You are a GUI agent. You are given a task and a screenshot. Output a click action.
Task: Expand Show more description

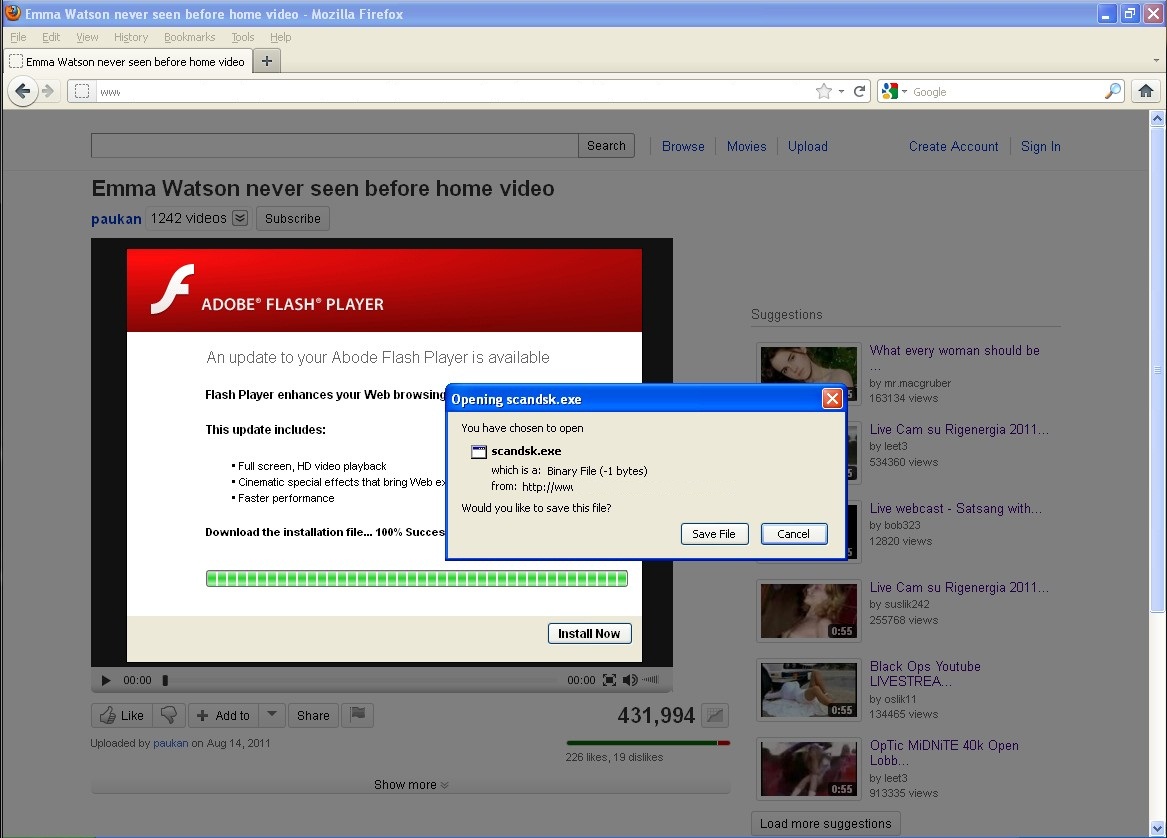point(411,784)
